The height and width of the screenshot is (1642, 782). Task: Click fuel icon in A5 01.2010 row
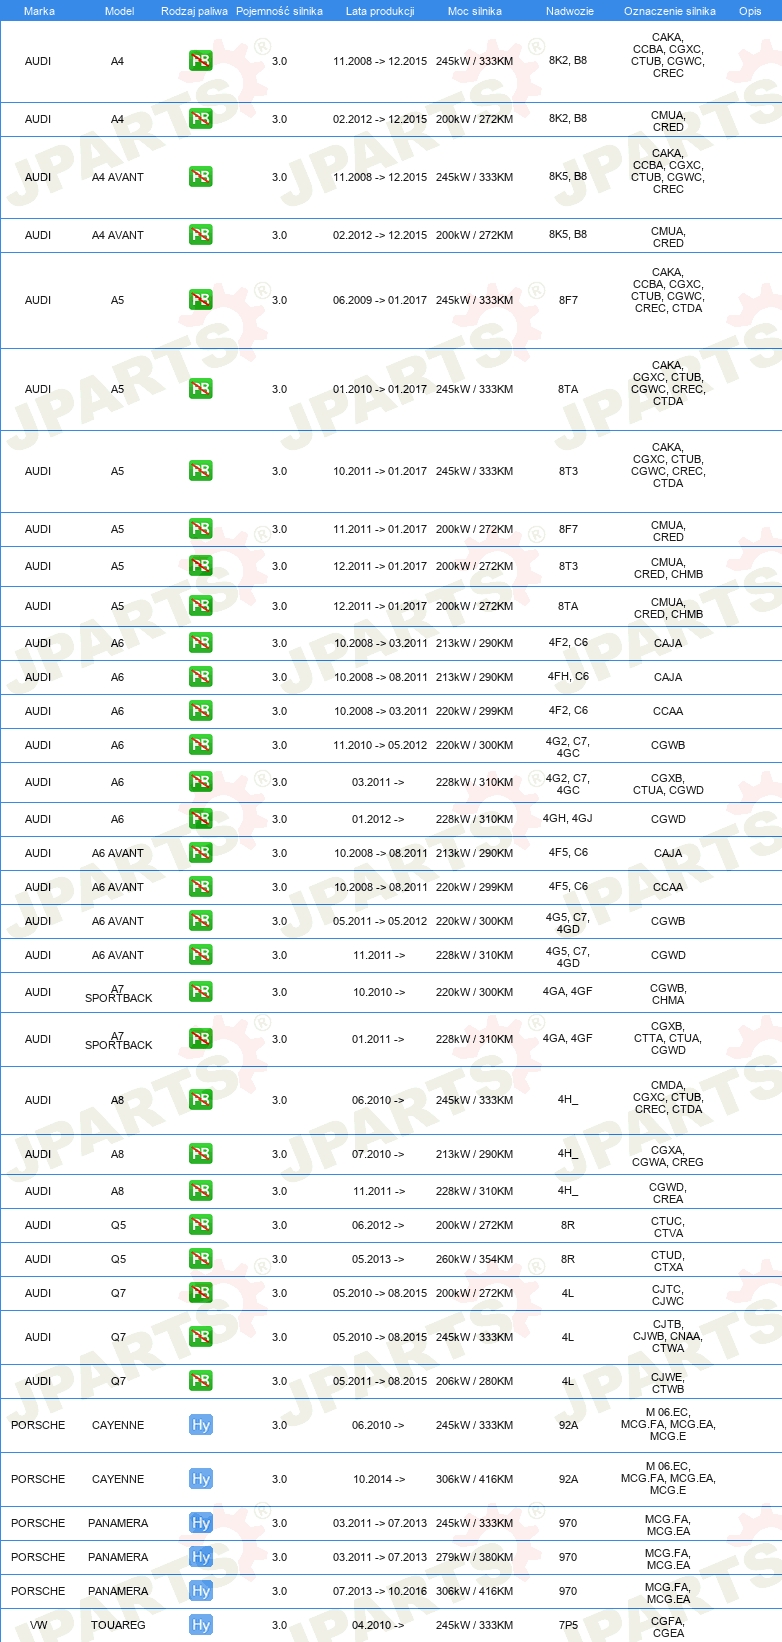(x=201, y=389)
